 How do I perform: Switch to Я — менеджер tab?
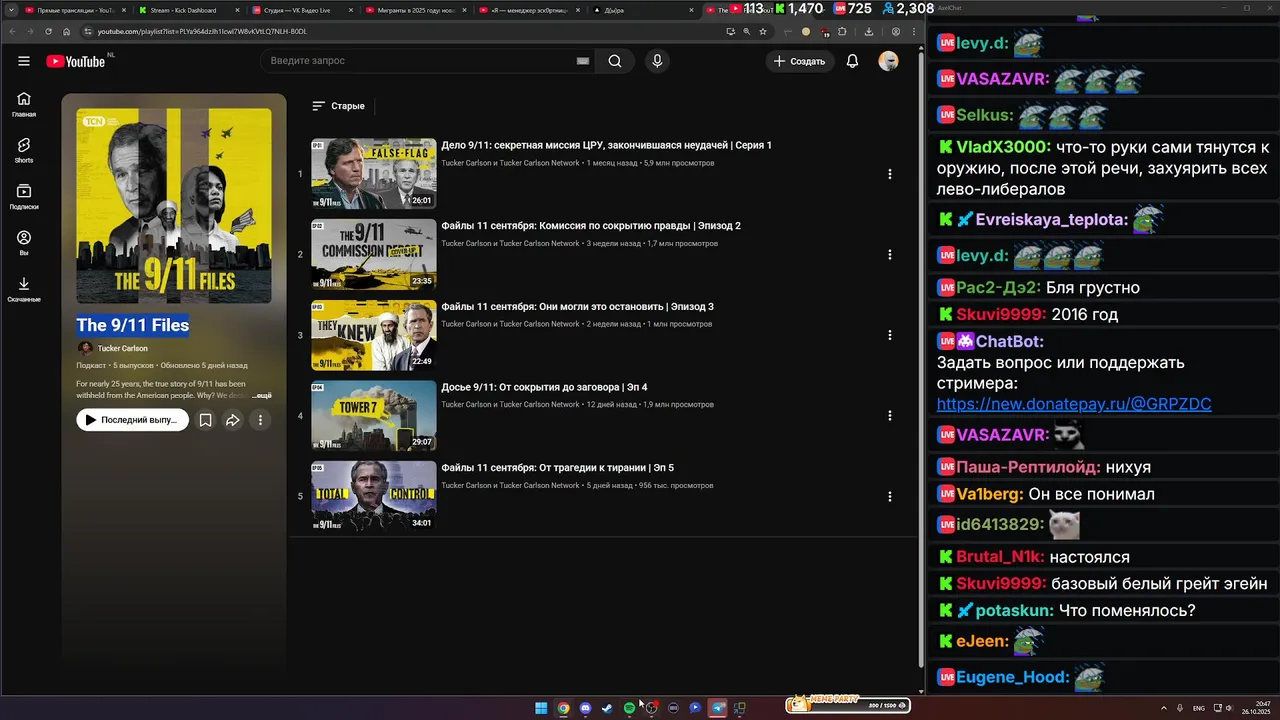pyautogui.click(x=529, y=10)
